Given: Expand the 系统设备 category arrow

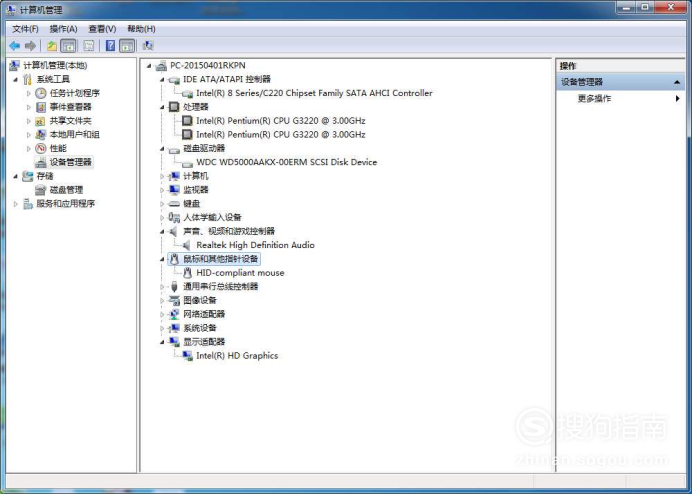Looking at the screenshot, I should click(x=162, y=328).
